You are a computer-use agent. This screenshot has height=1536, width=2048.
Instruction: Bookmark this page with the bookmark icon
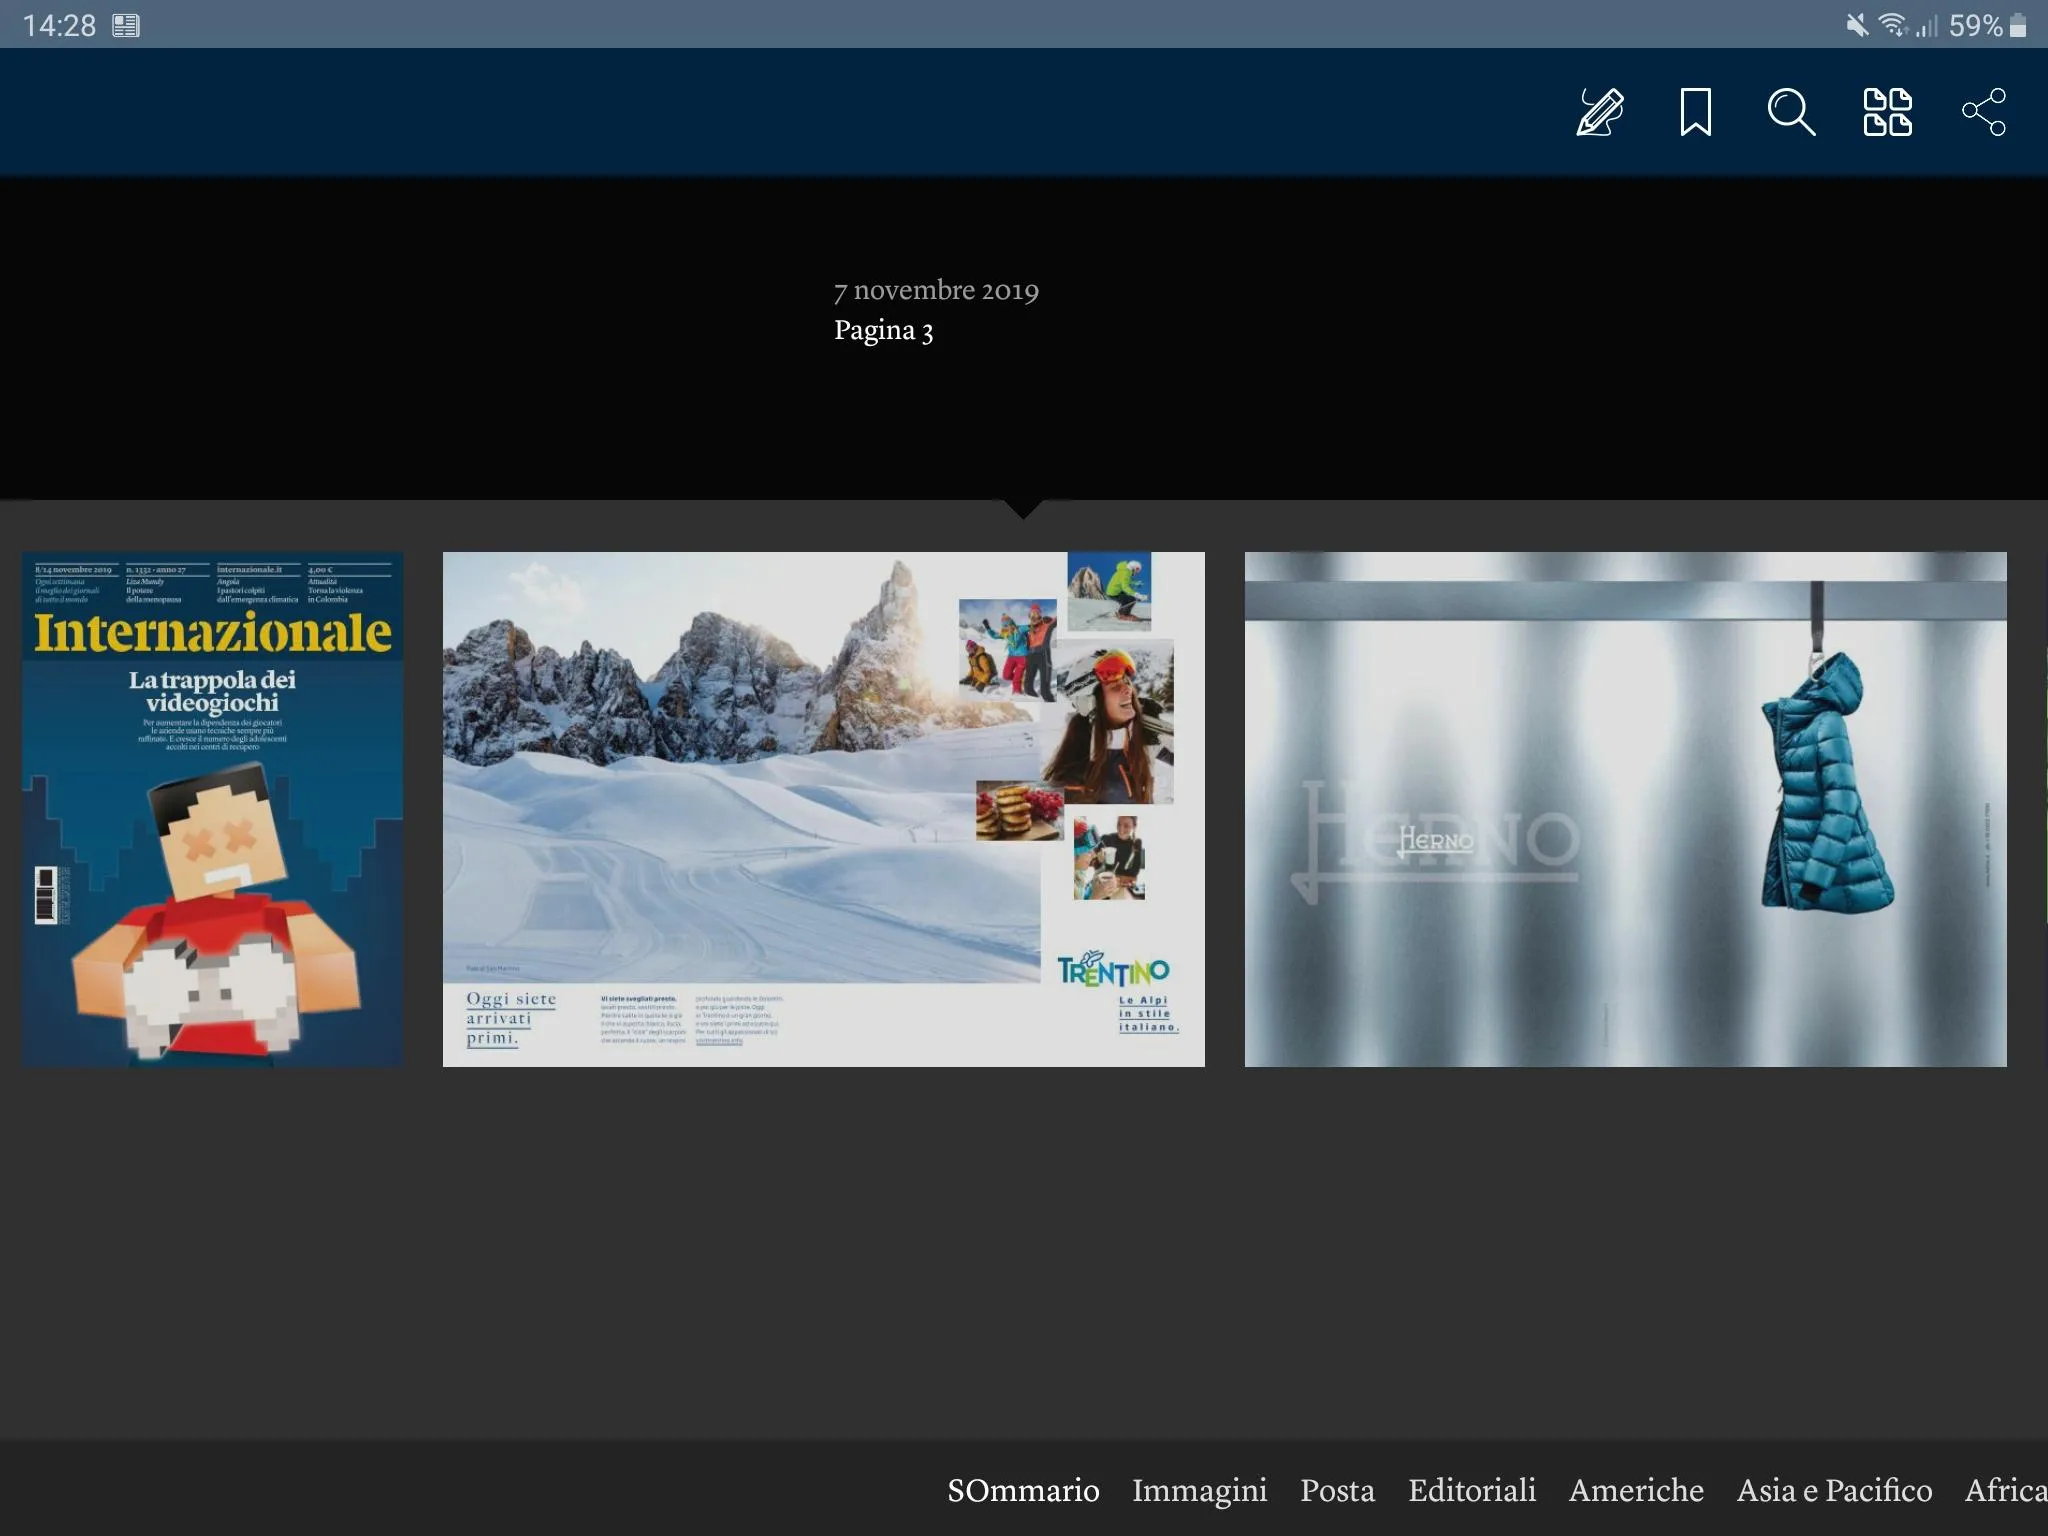[1695, 112]
